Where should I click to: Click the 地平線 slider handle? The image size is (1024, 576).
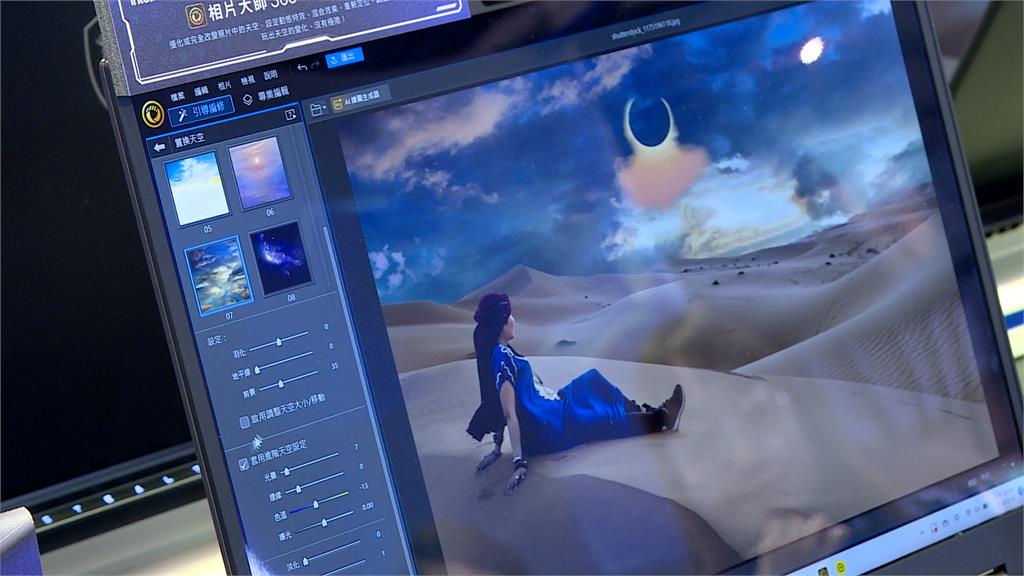(257, 370)
